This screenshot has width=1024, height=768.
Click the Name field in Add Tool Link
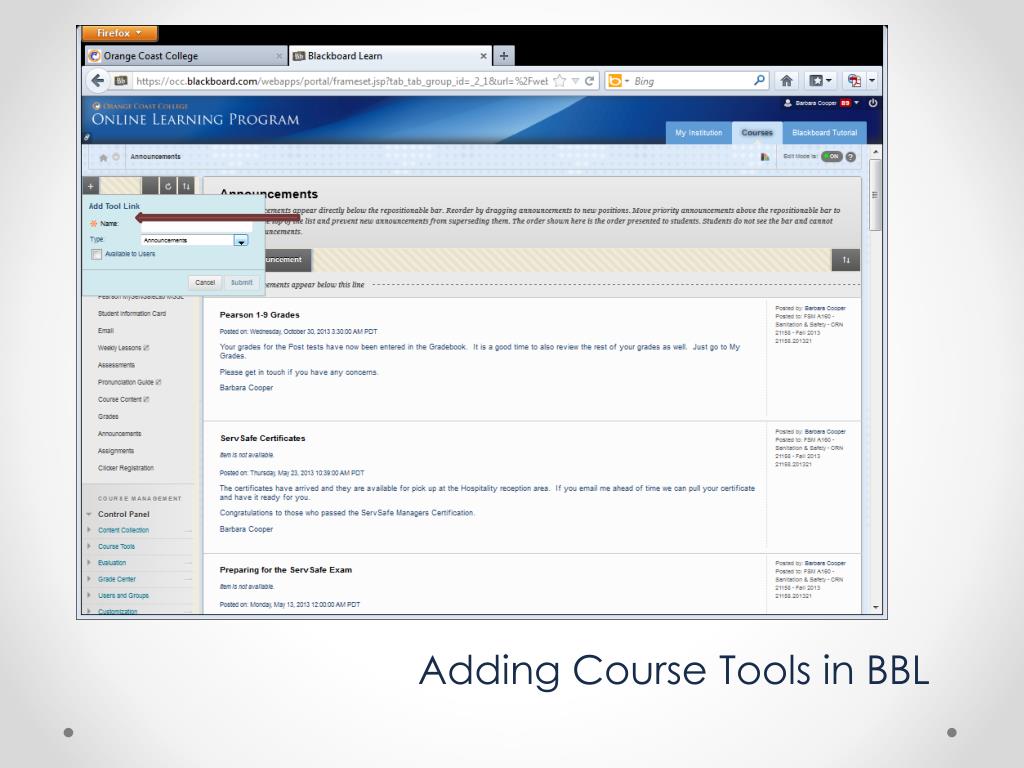coord(197,225)
